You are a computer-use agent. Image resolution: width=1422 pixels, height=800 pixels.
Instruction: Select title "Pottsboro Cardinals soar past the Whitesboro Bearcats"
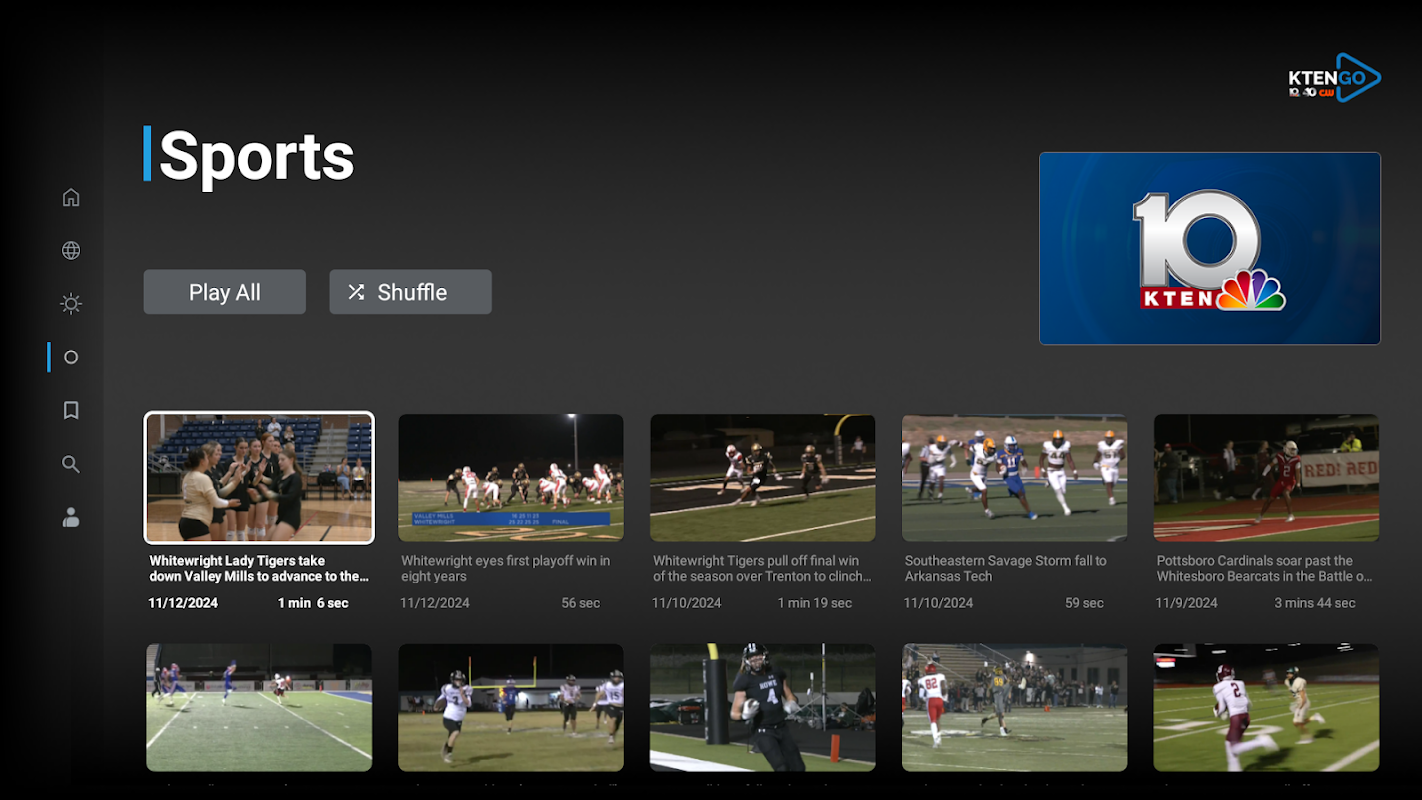coord(1264,568)
